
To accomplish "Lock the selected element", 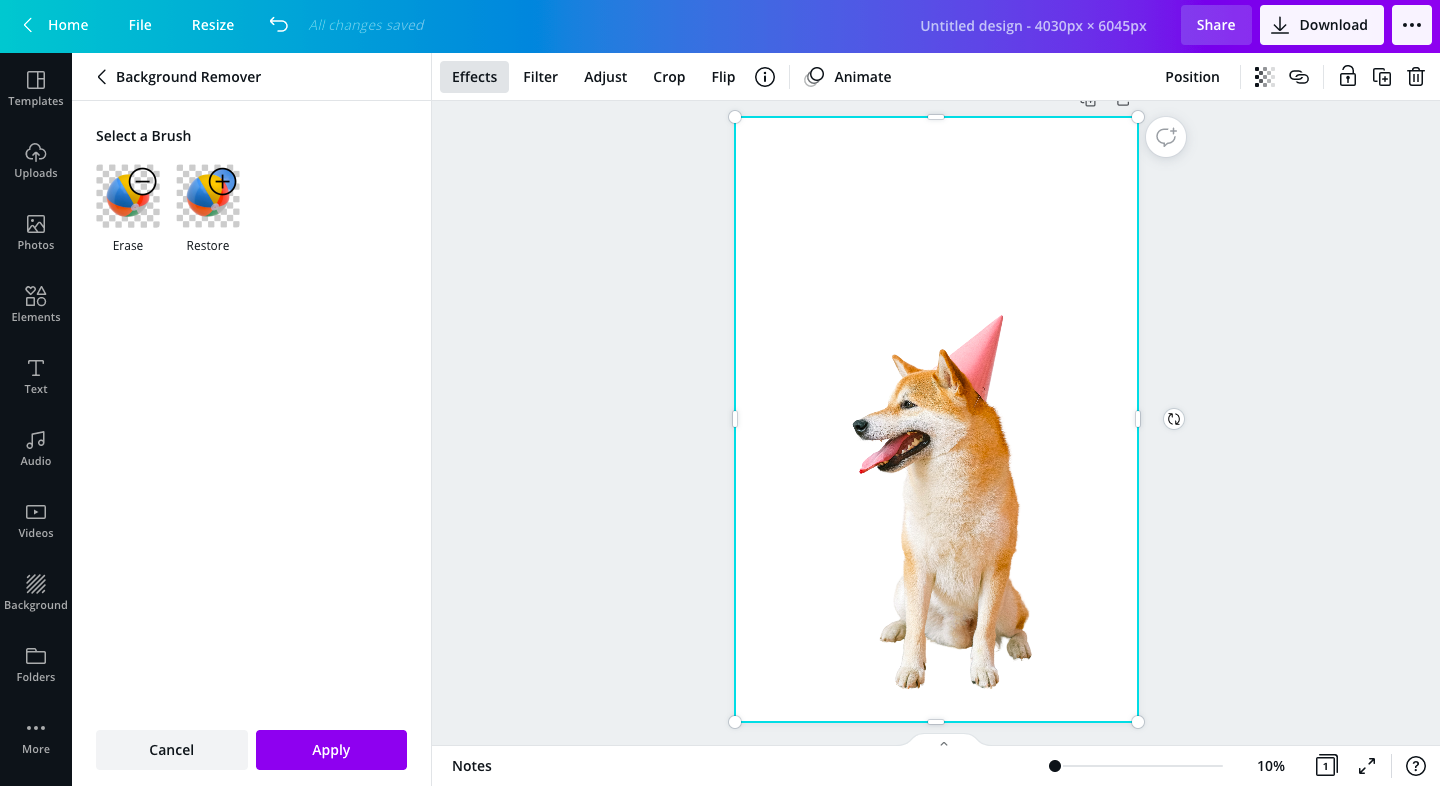I will coord(1347,76).
